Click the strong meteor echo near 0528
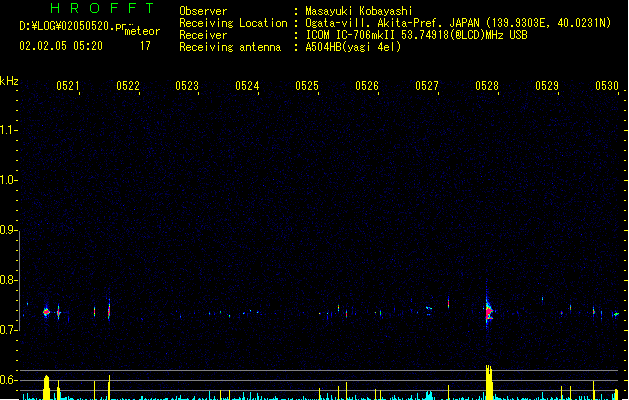Image resolution: width=629 pixels, height=400 pixels. (x=489, y=311)
